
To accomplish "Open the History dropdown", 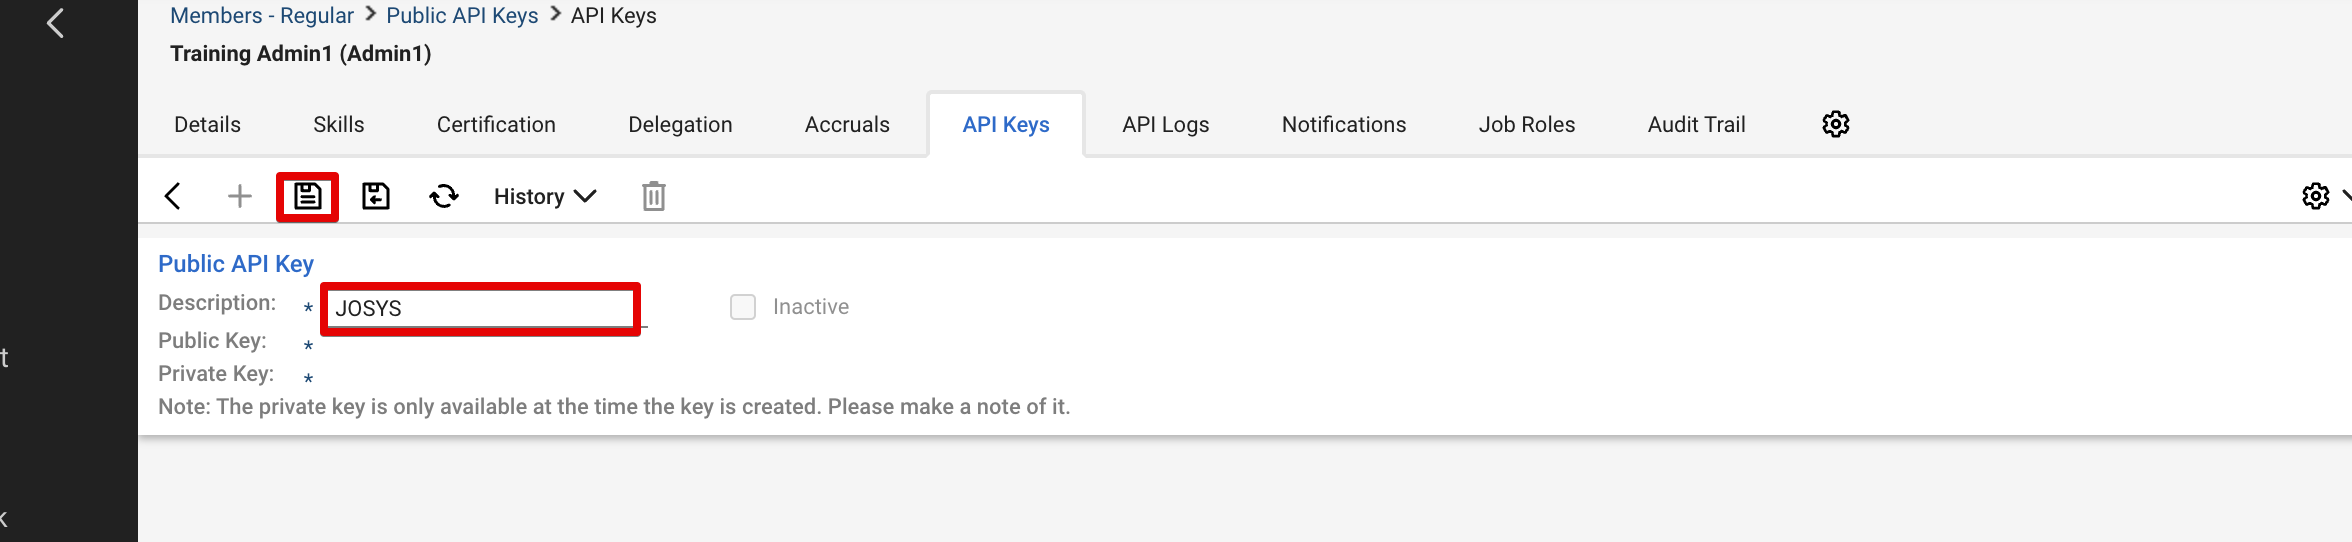I will coord(545,196).
